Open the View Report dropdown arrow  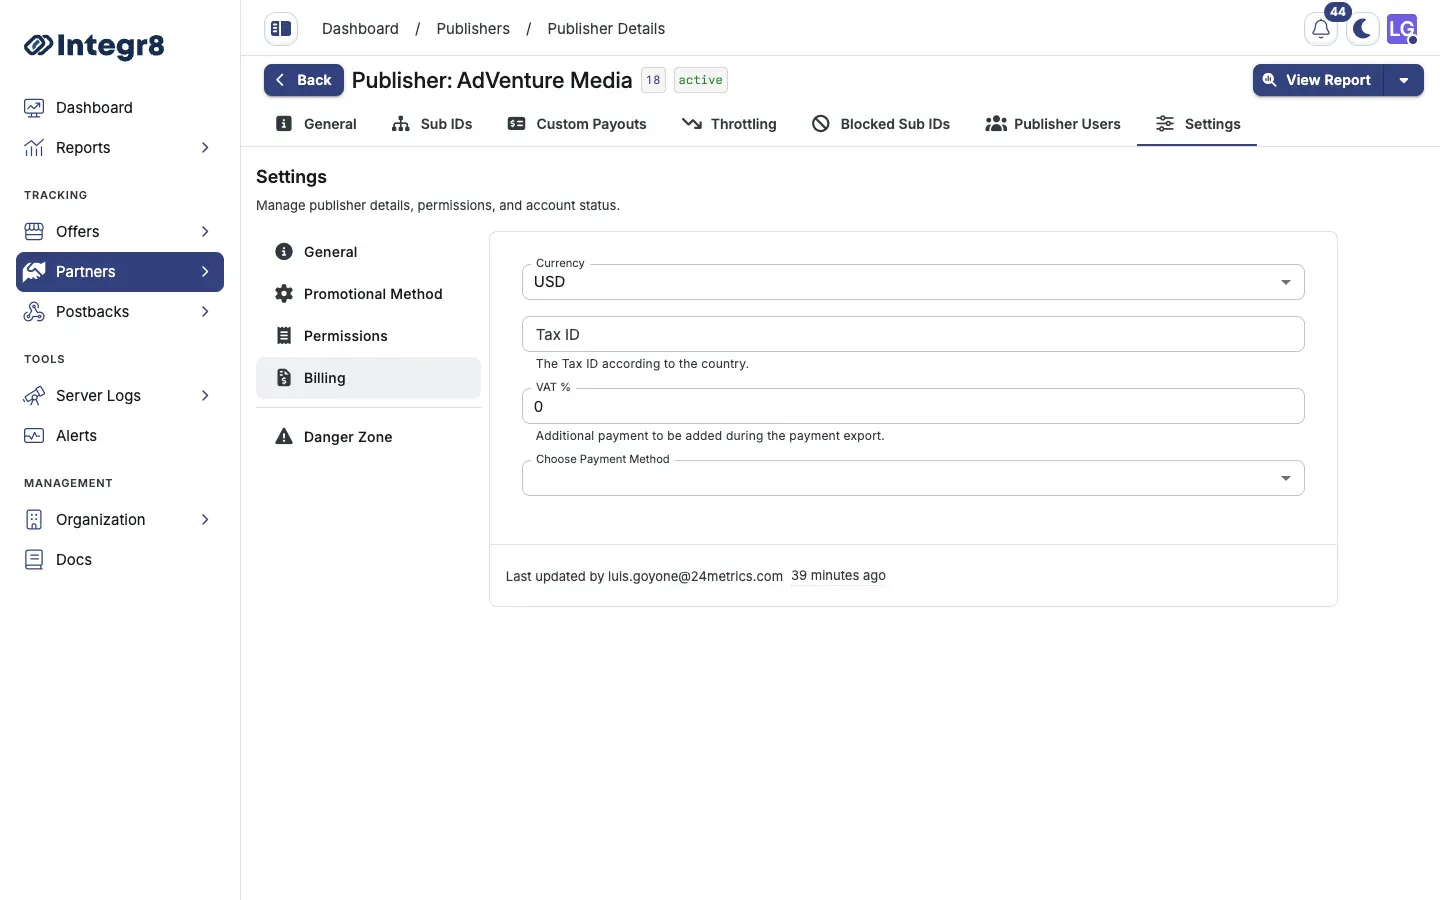1404,80
